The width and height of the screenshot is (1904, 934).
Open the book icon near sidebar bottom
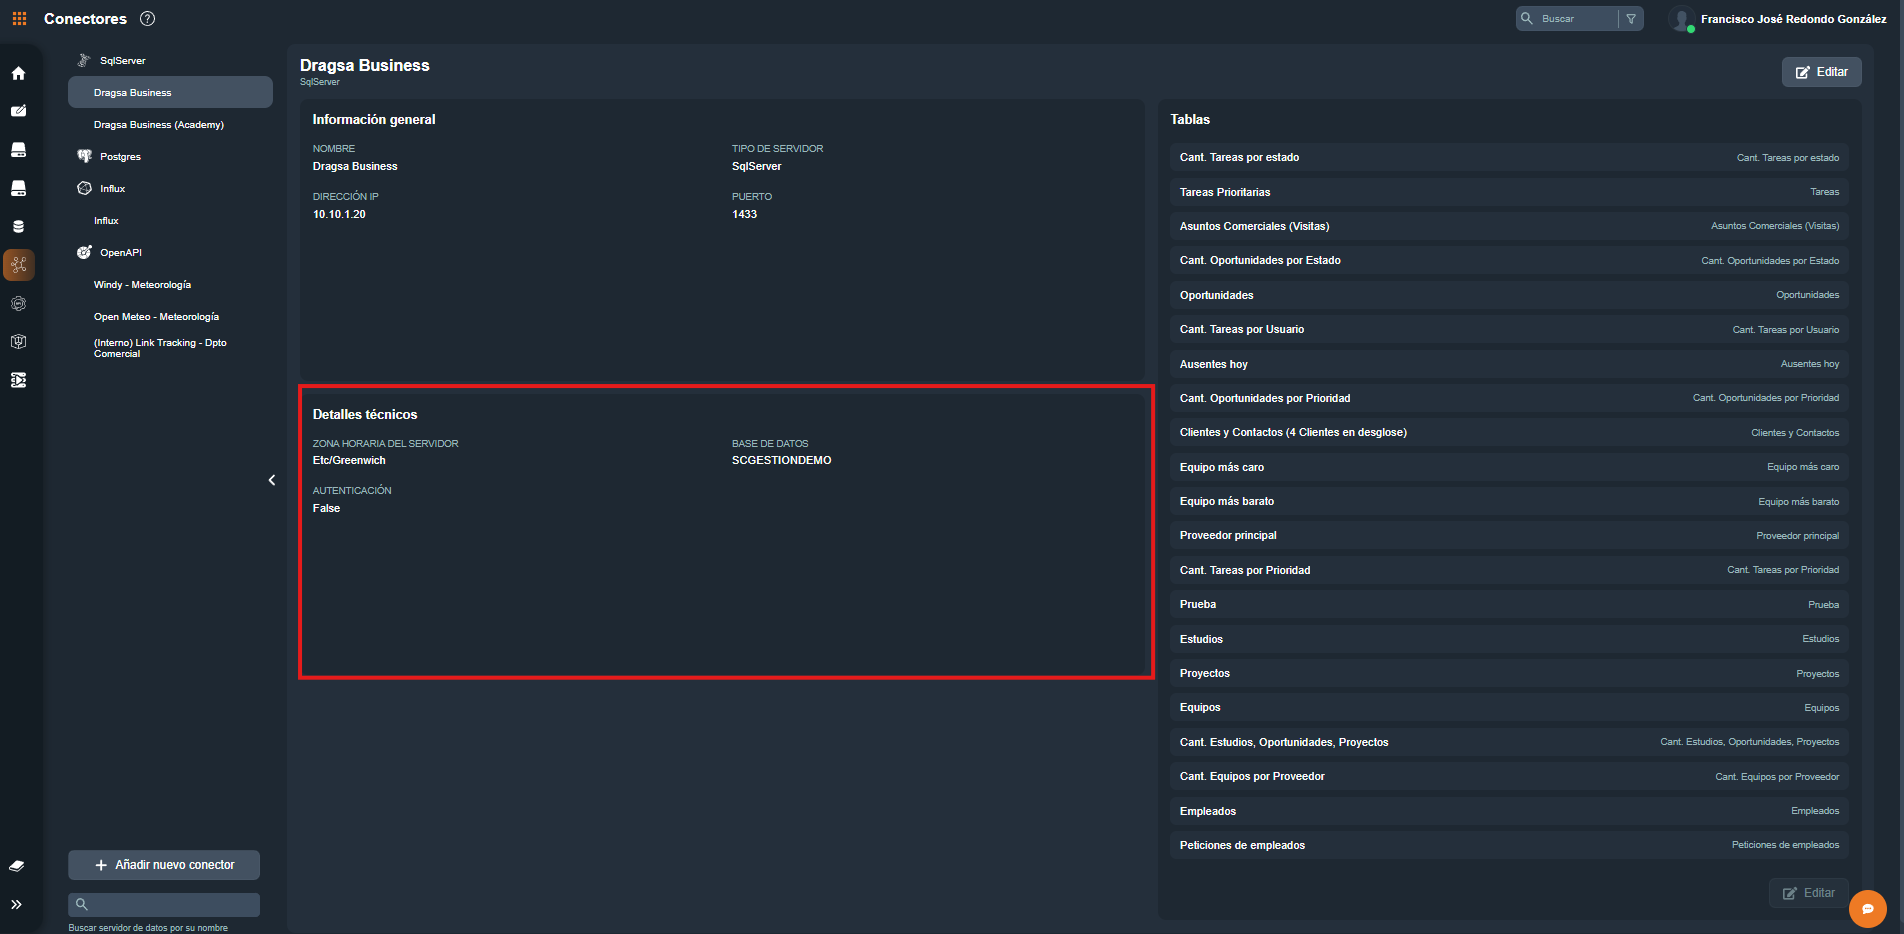coord(17,866)
